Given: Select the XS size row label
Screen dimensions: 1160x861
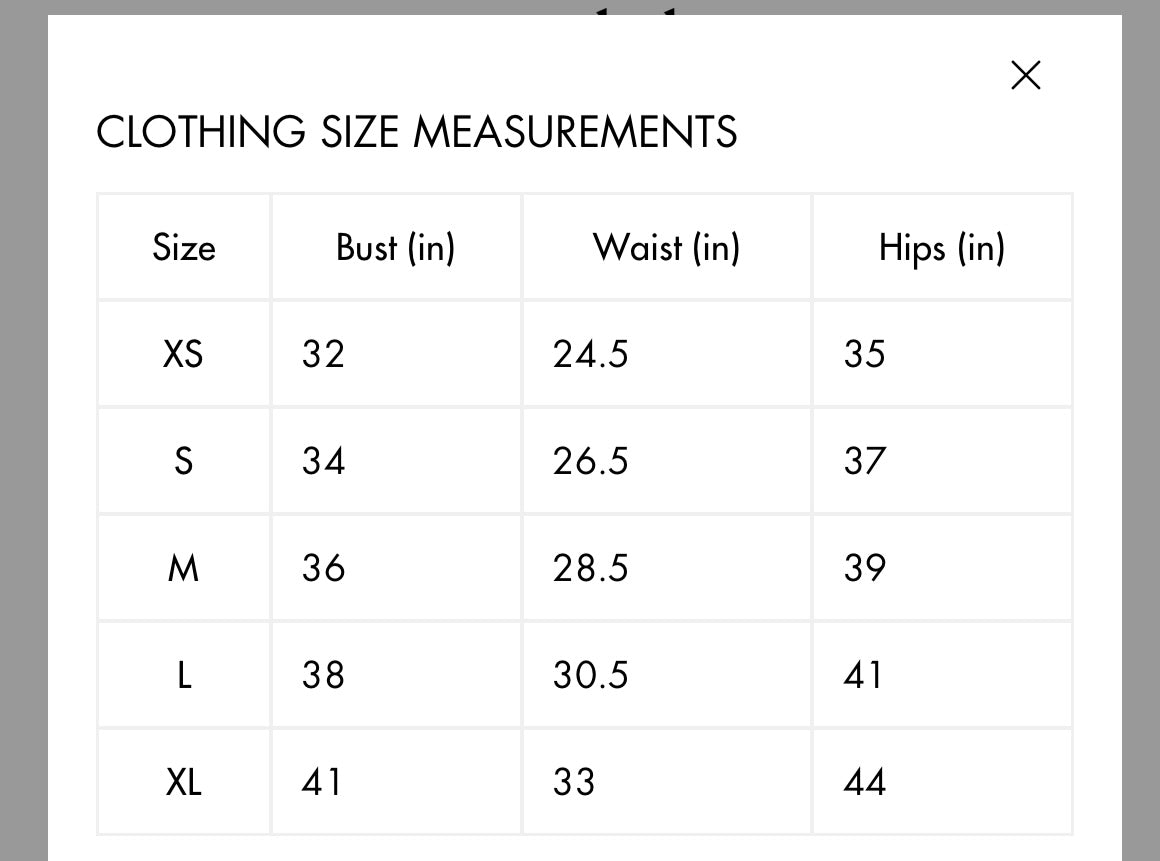Looking at the screenshot, I should pyautogui.click(x=183, y=354).
